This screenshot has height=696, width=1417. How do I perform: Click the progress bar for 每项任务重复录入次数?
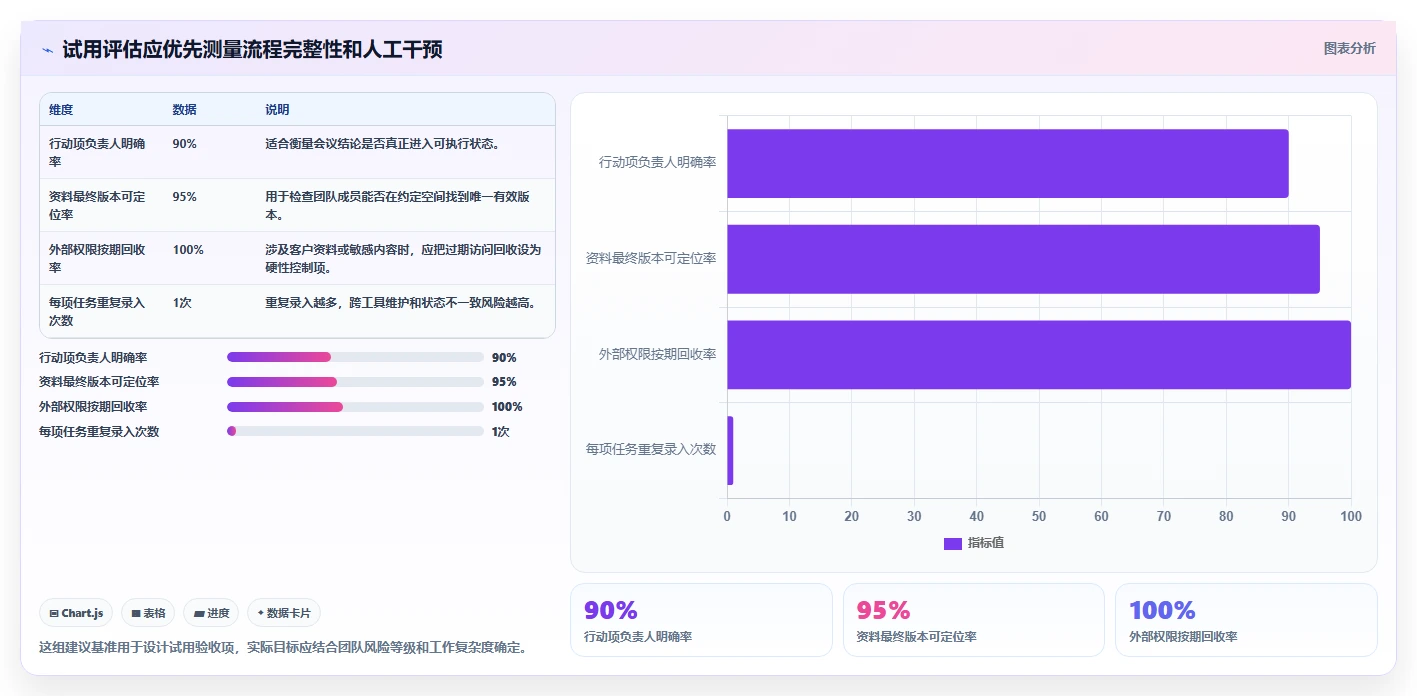coord(355,431)
